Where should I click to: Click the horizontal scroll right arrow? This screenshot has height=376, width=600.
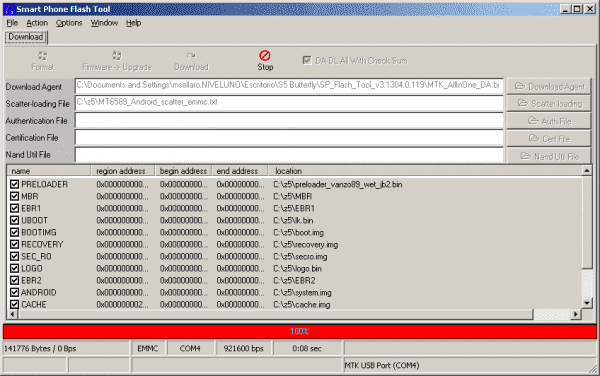click(x=576, y=314)
